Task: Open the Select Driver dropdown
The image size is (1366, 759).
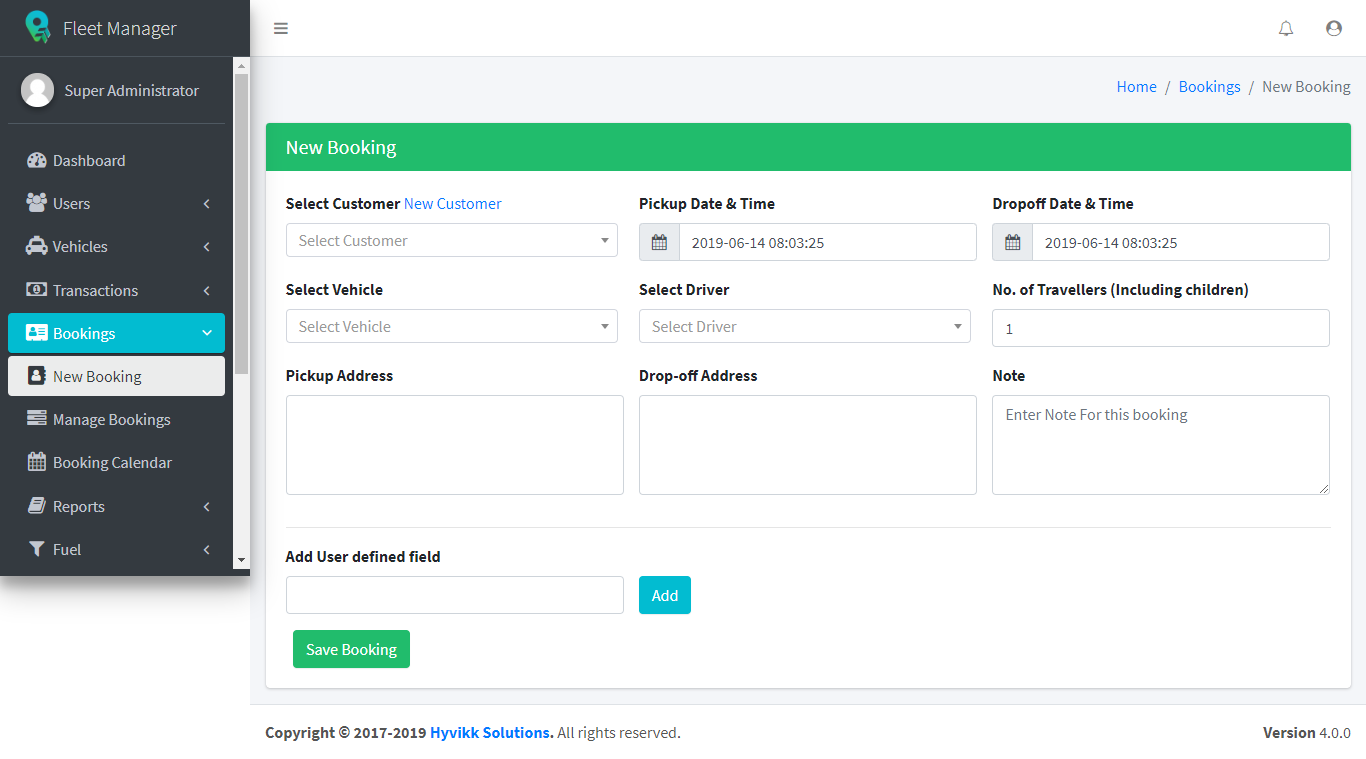Action: tap(805, 326)
